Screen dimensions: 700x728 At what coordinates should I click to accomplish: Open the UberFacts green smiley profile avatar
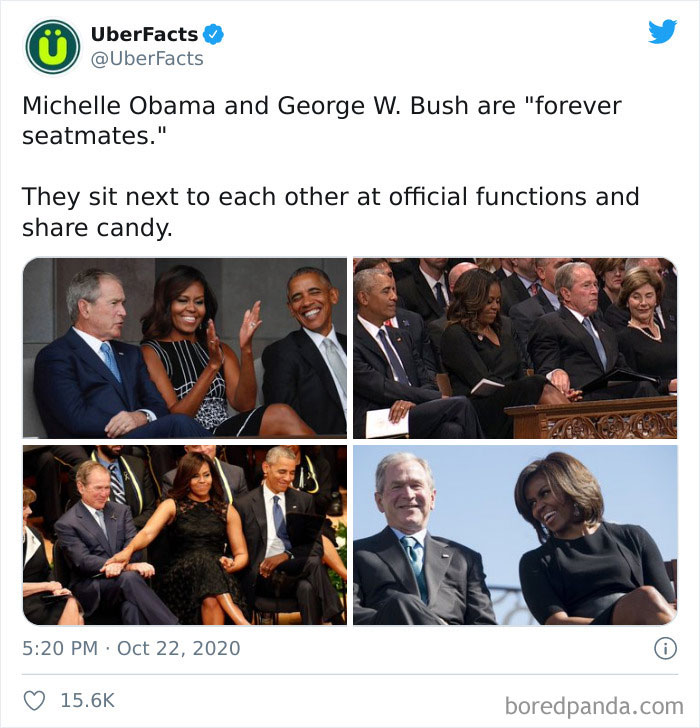52,47
